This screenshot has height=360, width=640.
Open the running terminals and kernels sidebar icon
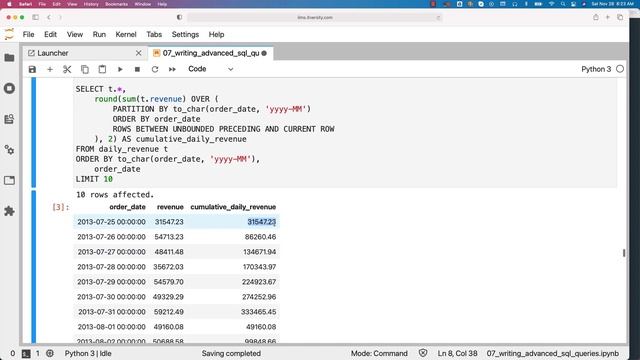pos(9,88)
